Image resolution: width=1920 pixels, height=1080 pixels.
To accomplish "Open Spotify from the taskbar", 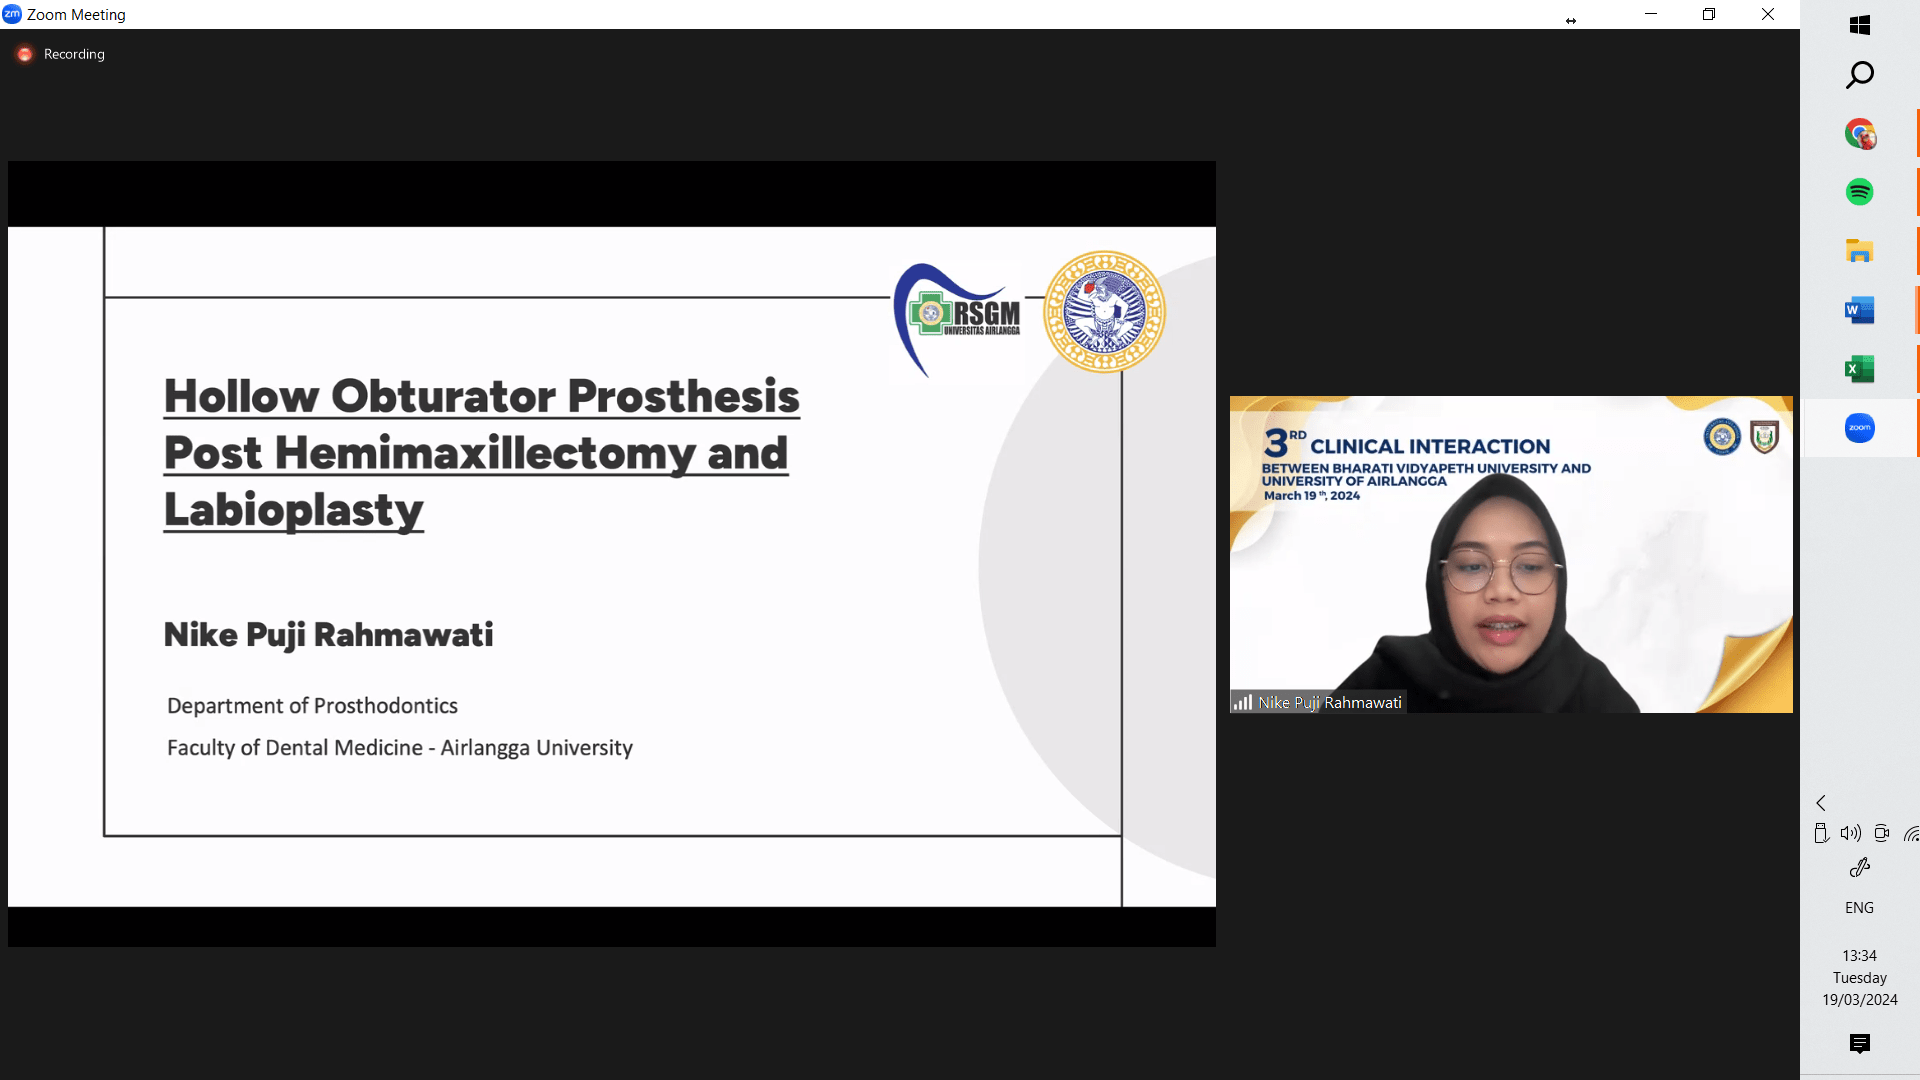I will click(1860, 192).
